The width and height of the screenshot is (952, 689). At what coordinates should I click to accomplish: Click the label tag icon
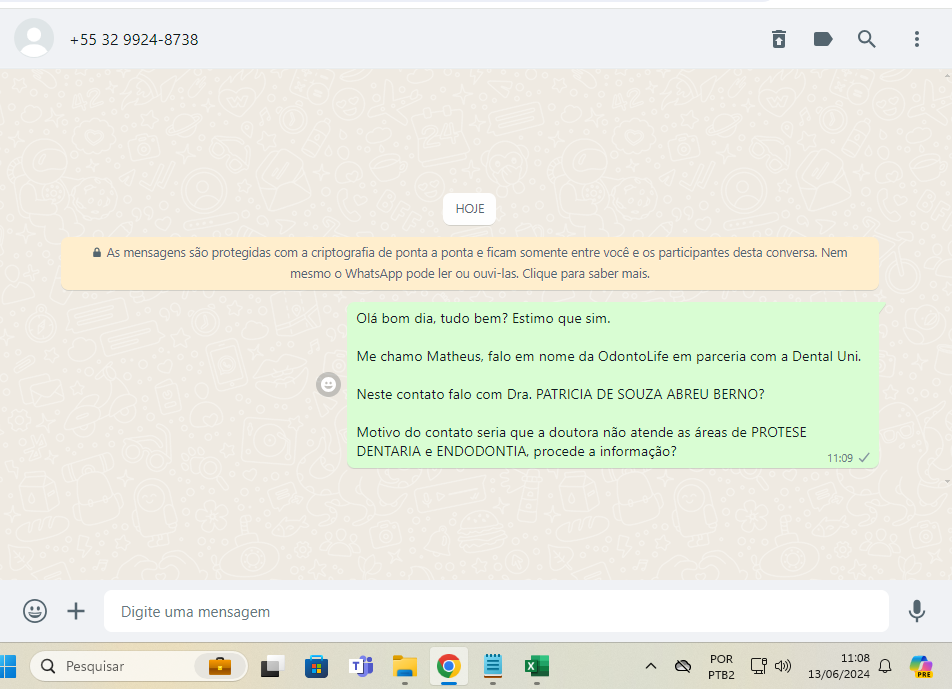point(823,39)
